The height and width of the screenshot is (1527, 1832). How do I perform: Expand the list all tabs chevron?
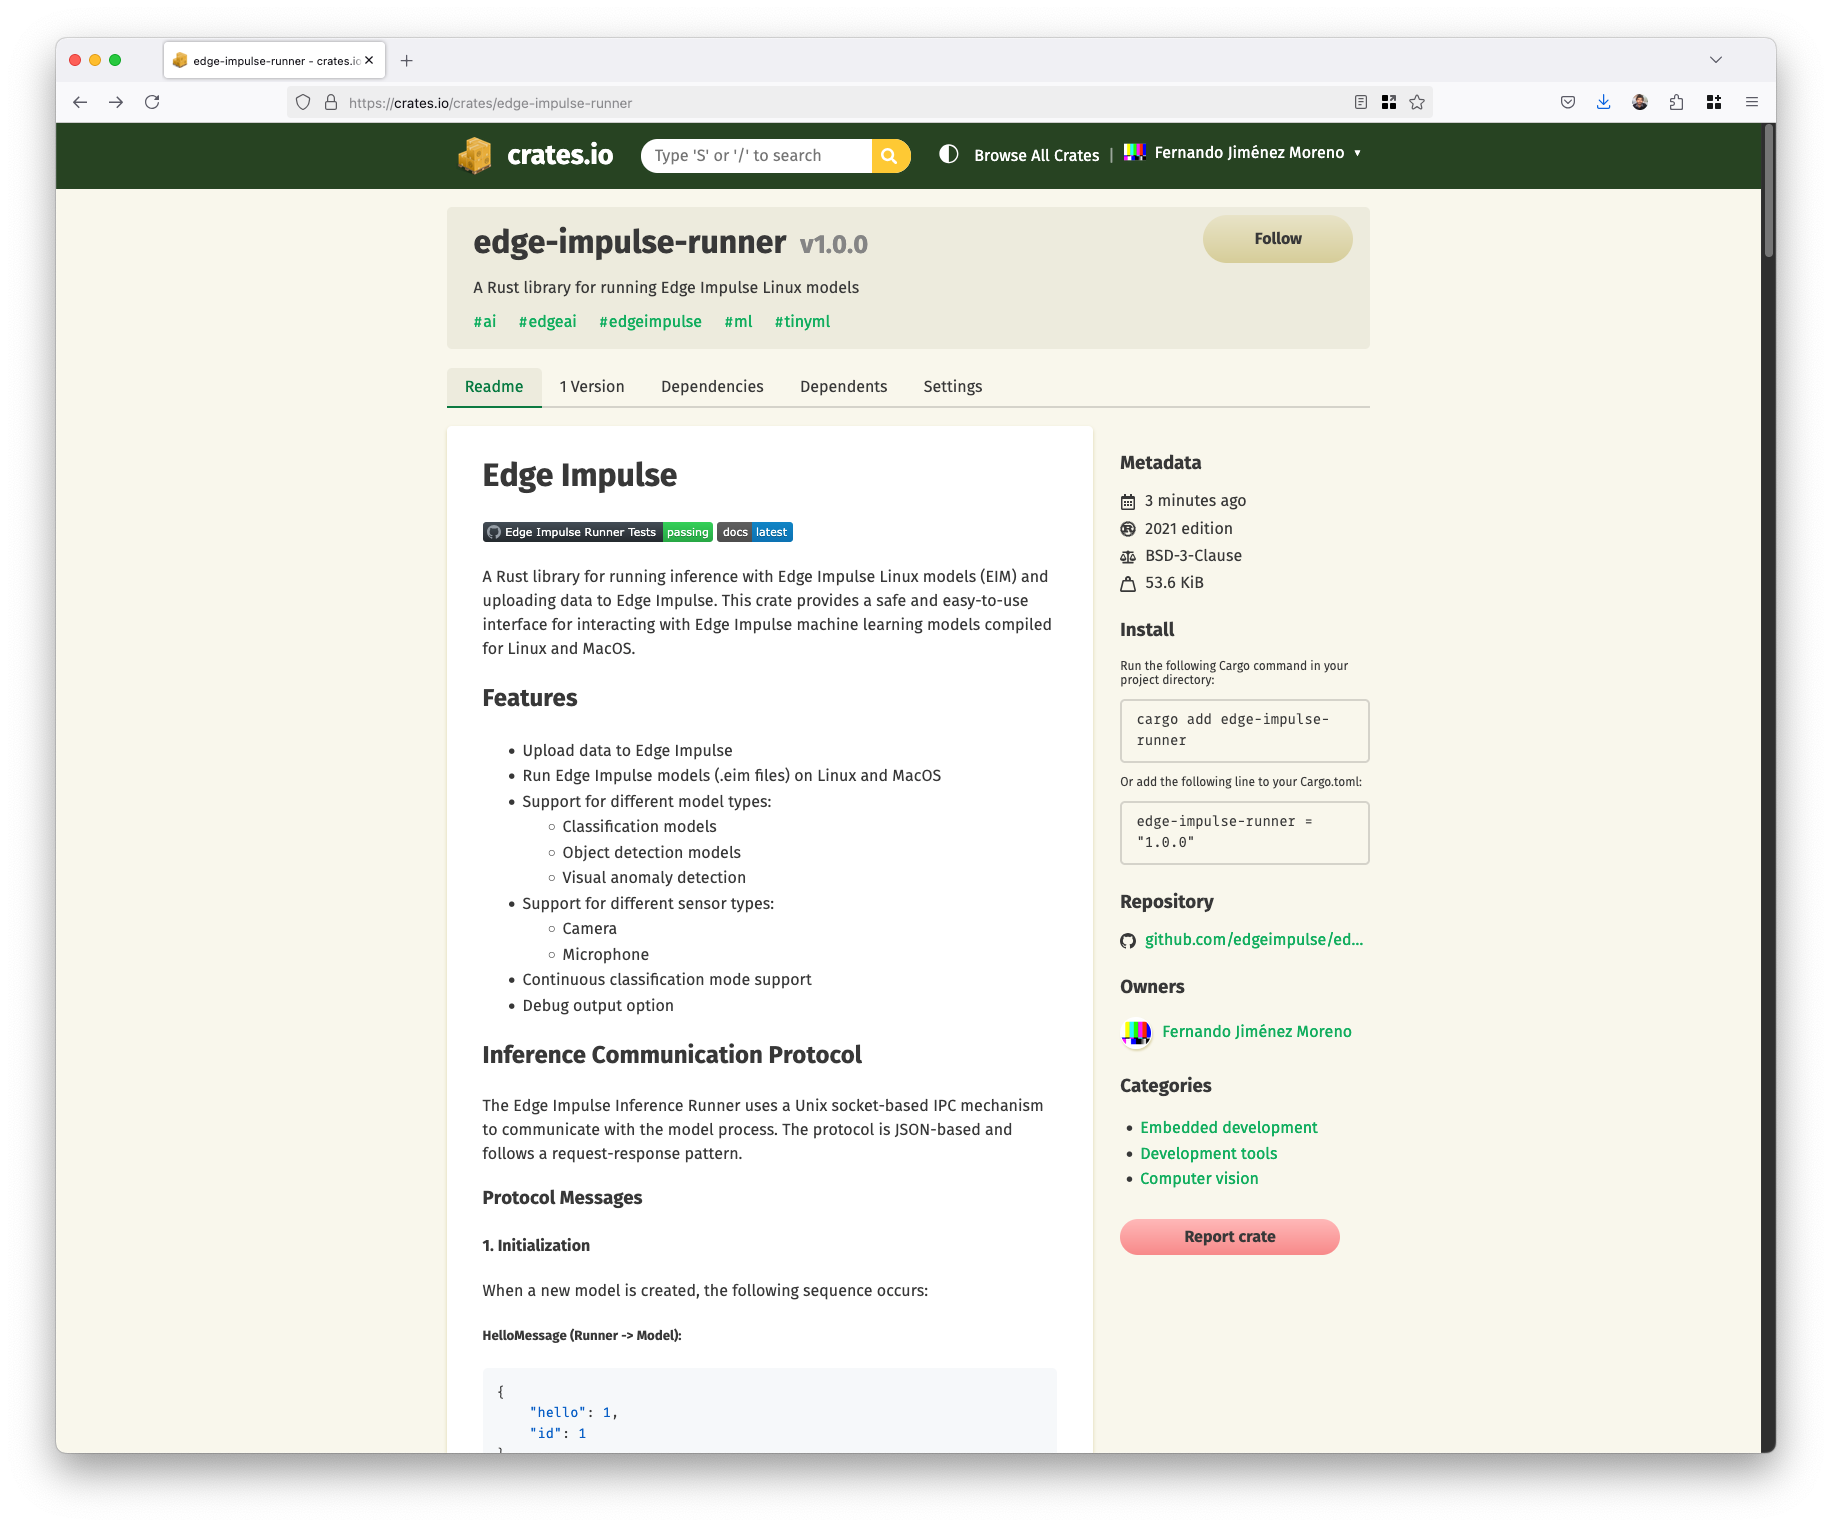(1716, 60)
